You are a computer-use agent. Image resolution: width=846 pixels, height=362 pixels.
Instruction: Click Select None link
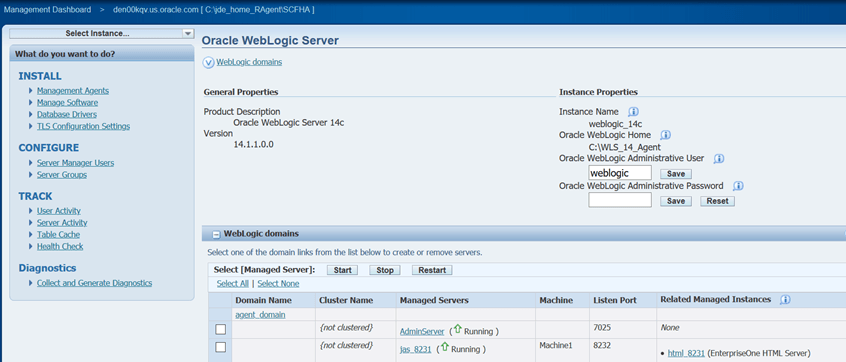278,283
